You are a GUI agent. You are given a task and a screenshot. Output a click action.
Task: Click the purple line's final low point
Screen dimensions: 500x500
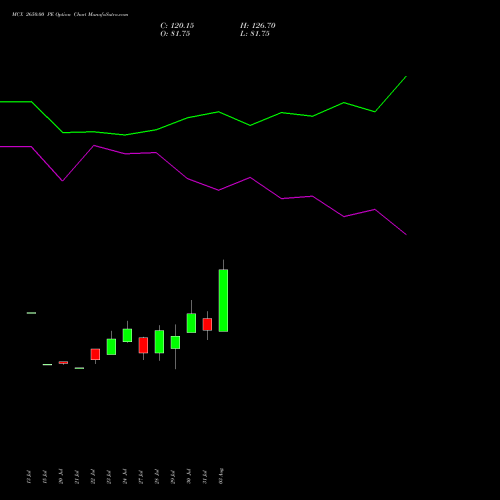[406, 235]
